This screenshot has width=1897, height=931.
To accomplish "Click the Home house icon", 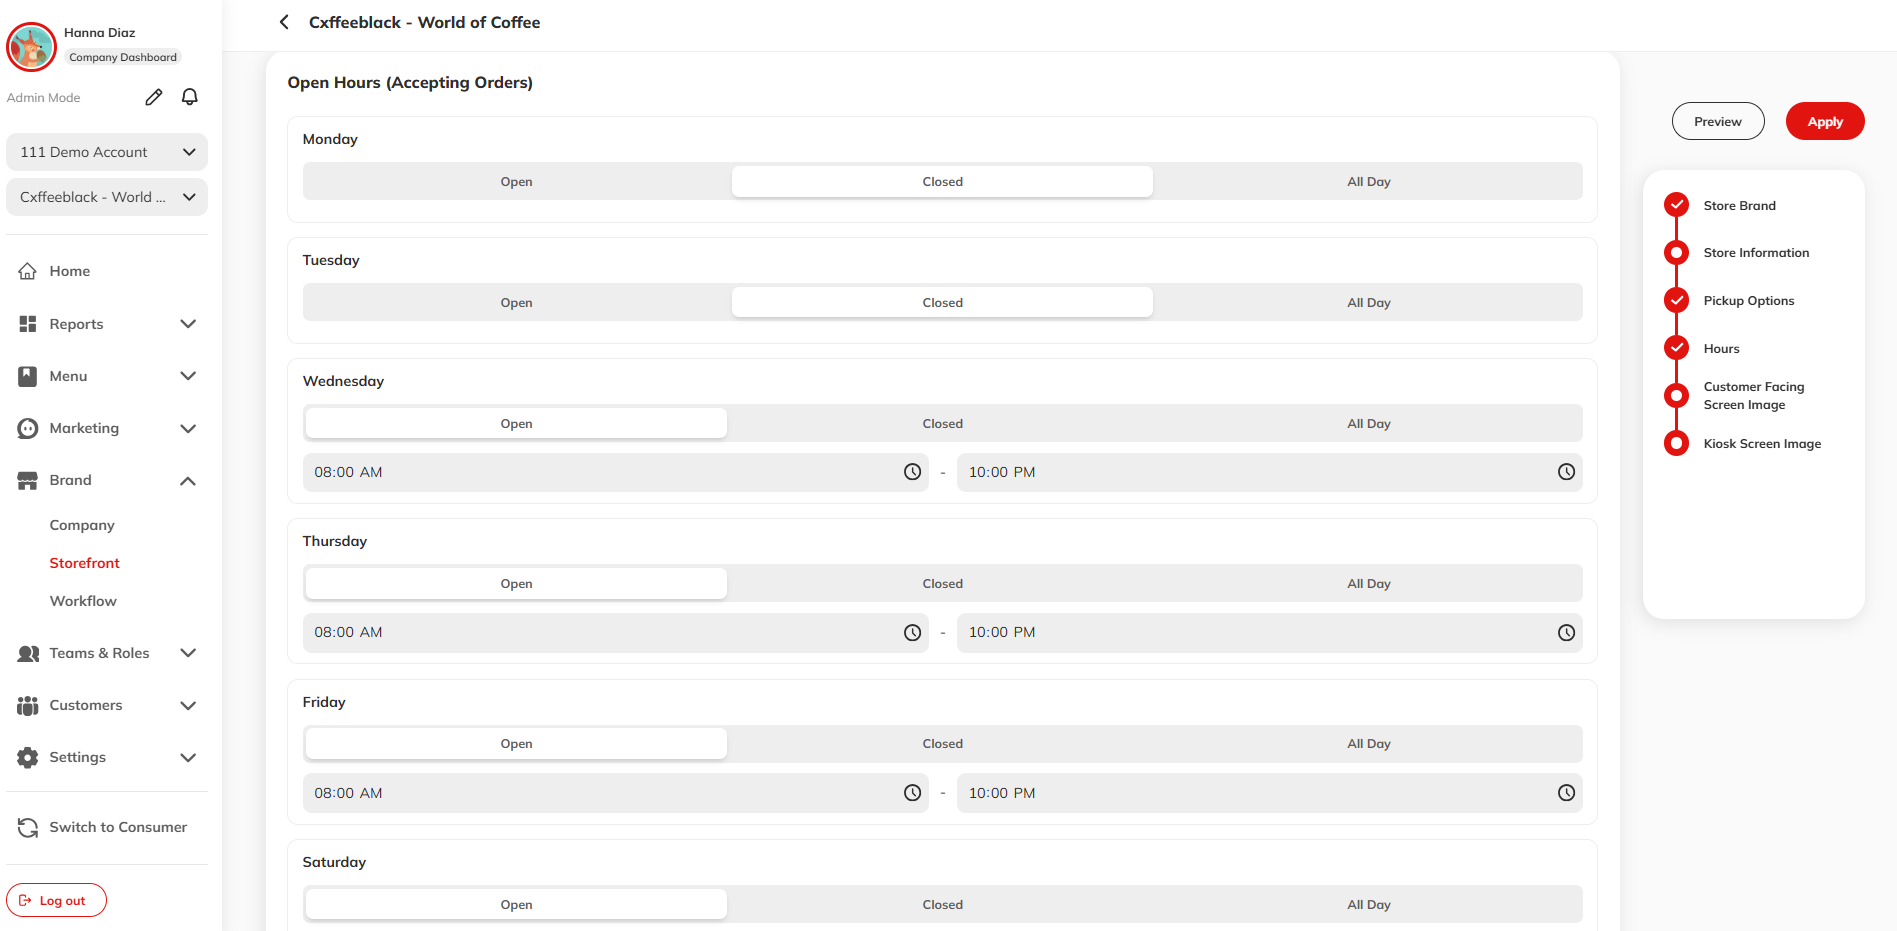I will coord(28,271).
